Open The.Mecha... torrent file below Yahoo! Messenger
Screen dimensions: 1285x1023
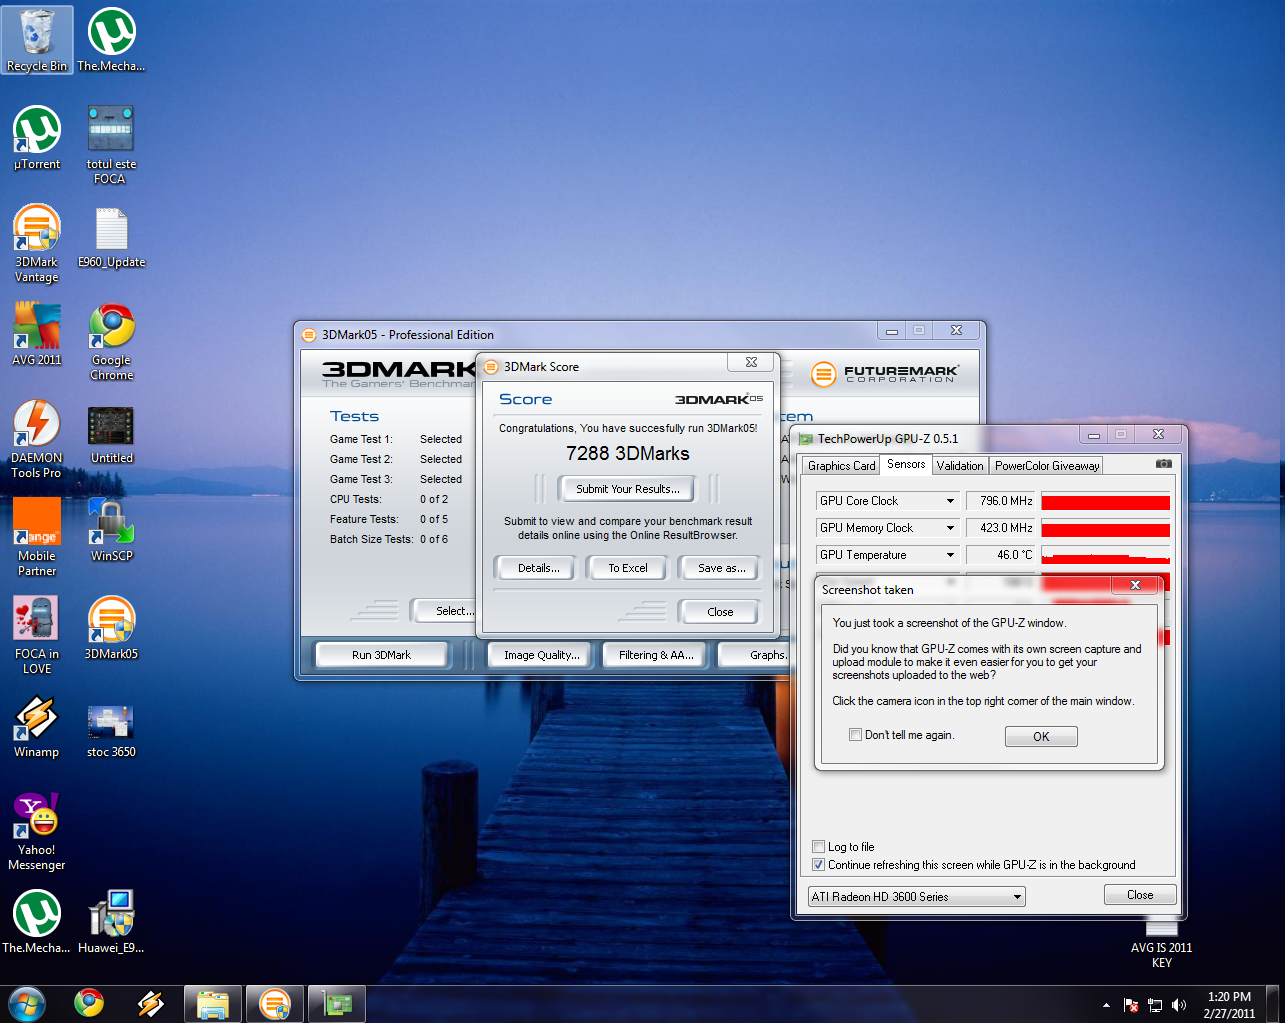[37, 922]
